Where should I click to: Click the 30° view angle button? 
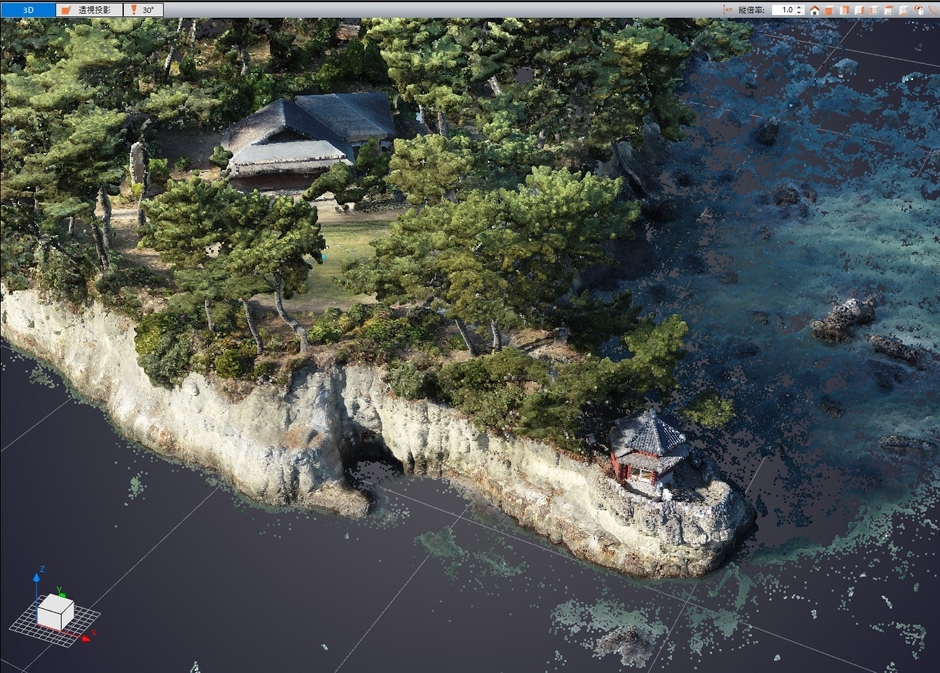[x=144, y=9]
